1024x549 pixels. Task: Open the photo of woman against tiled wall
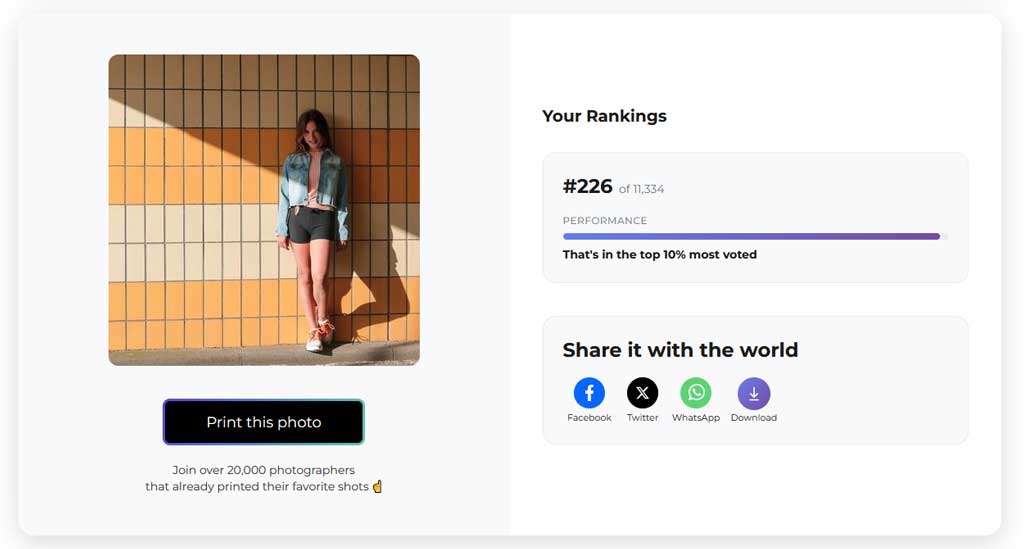(x=264, y=210)
